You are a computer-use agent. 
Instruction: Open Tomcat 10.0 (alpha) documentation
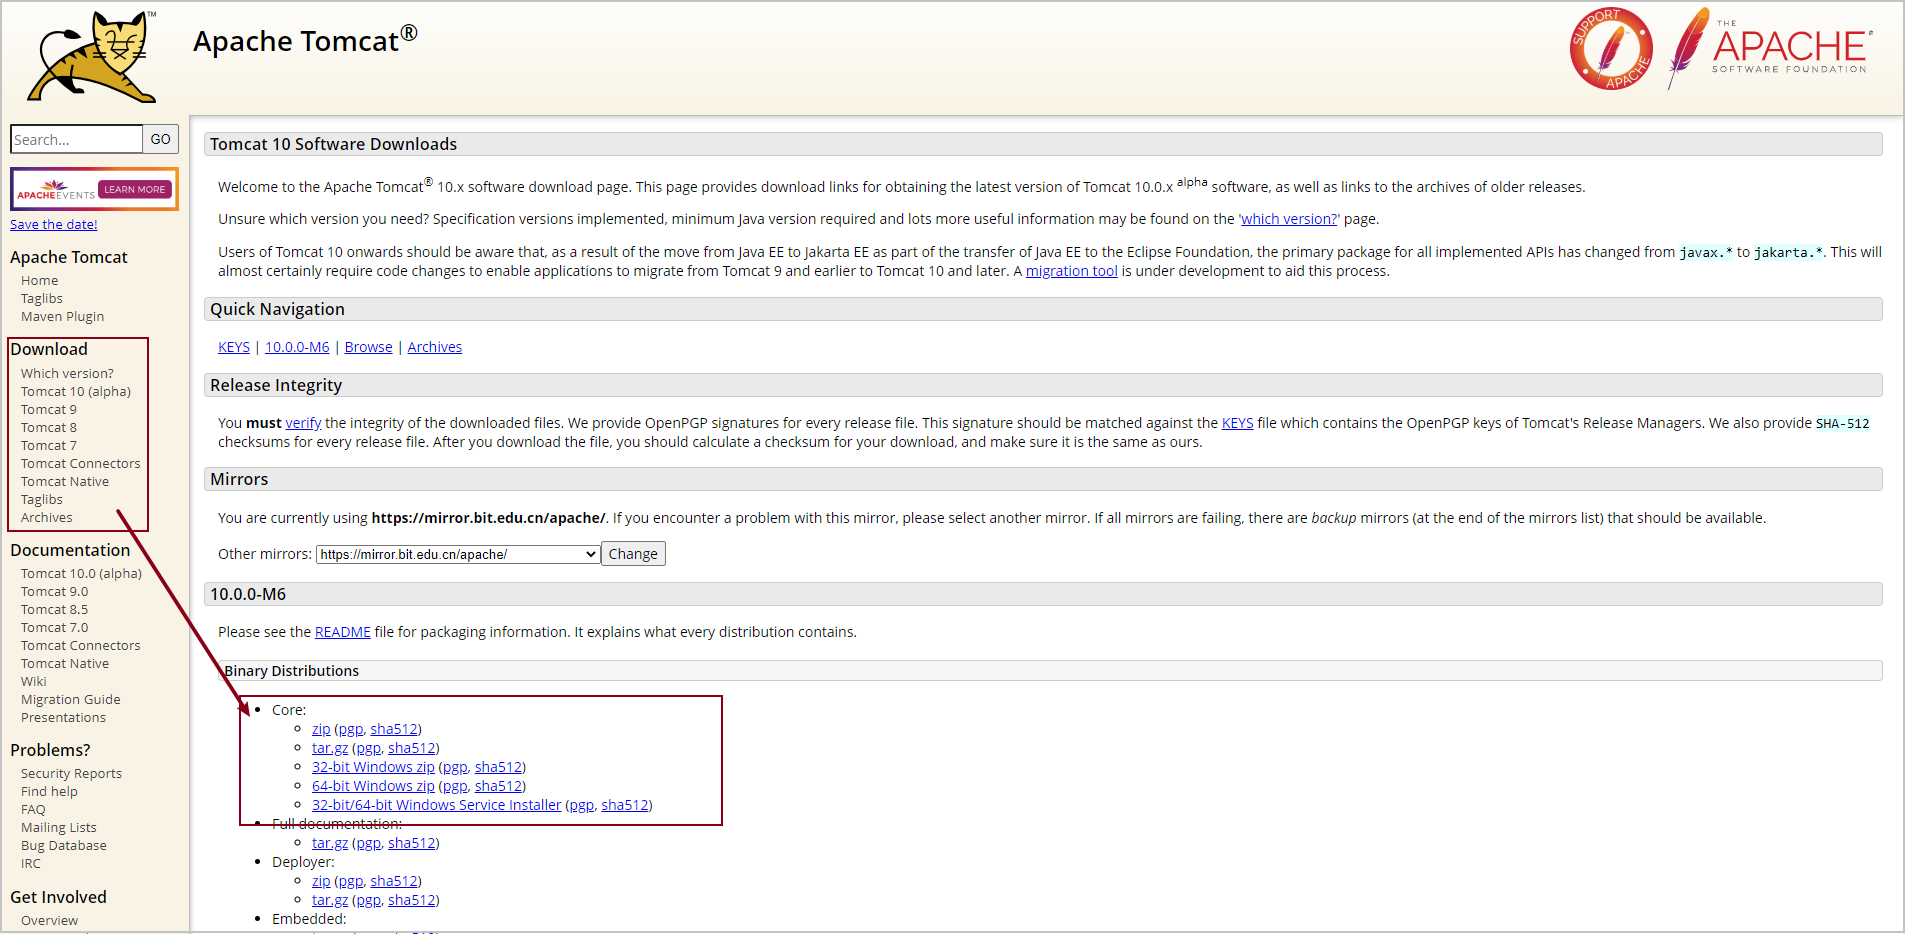[x=81, y=574]
